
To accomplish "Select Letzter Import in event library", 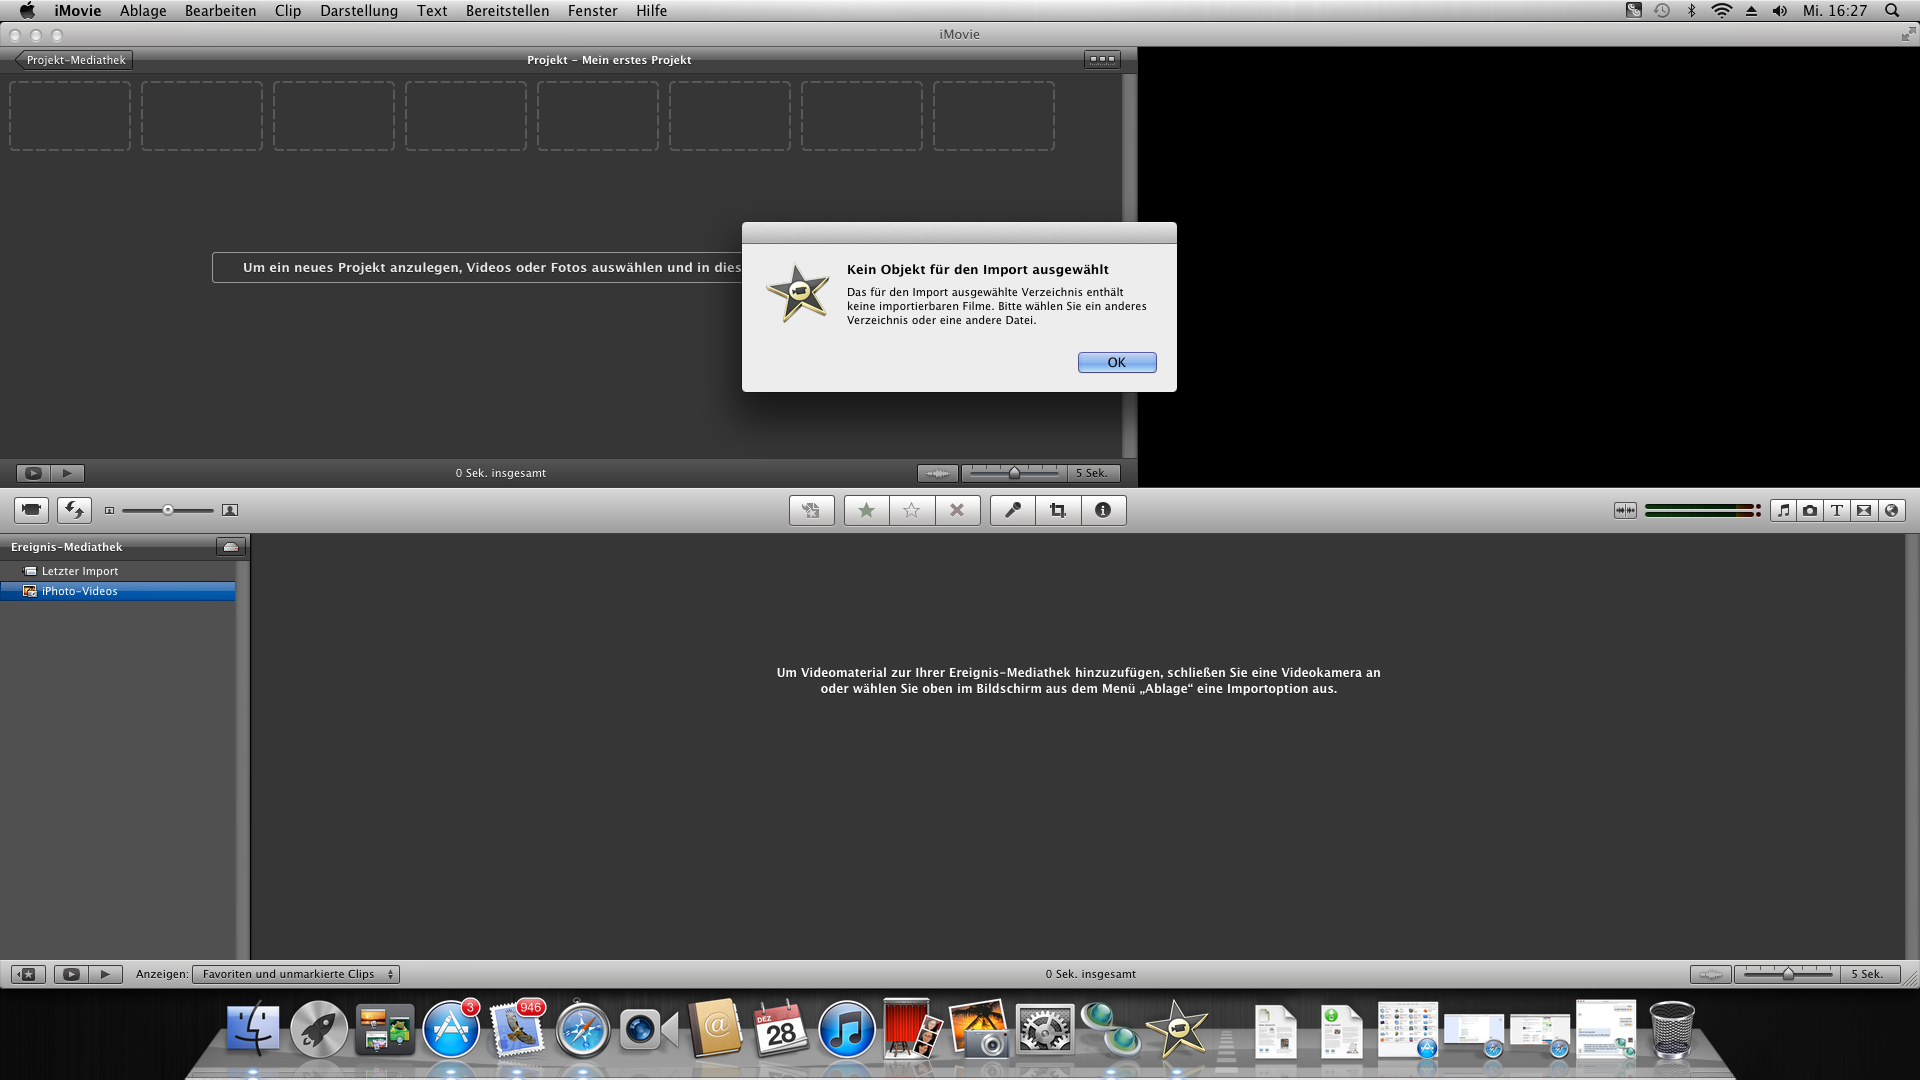I will click(x=118, y=571).
